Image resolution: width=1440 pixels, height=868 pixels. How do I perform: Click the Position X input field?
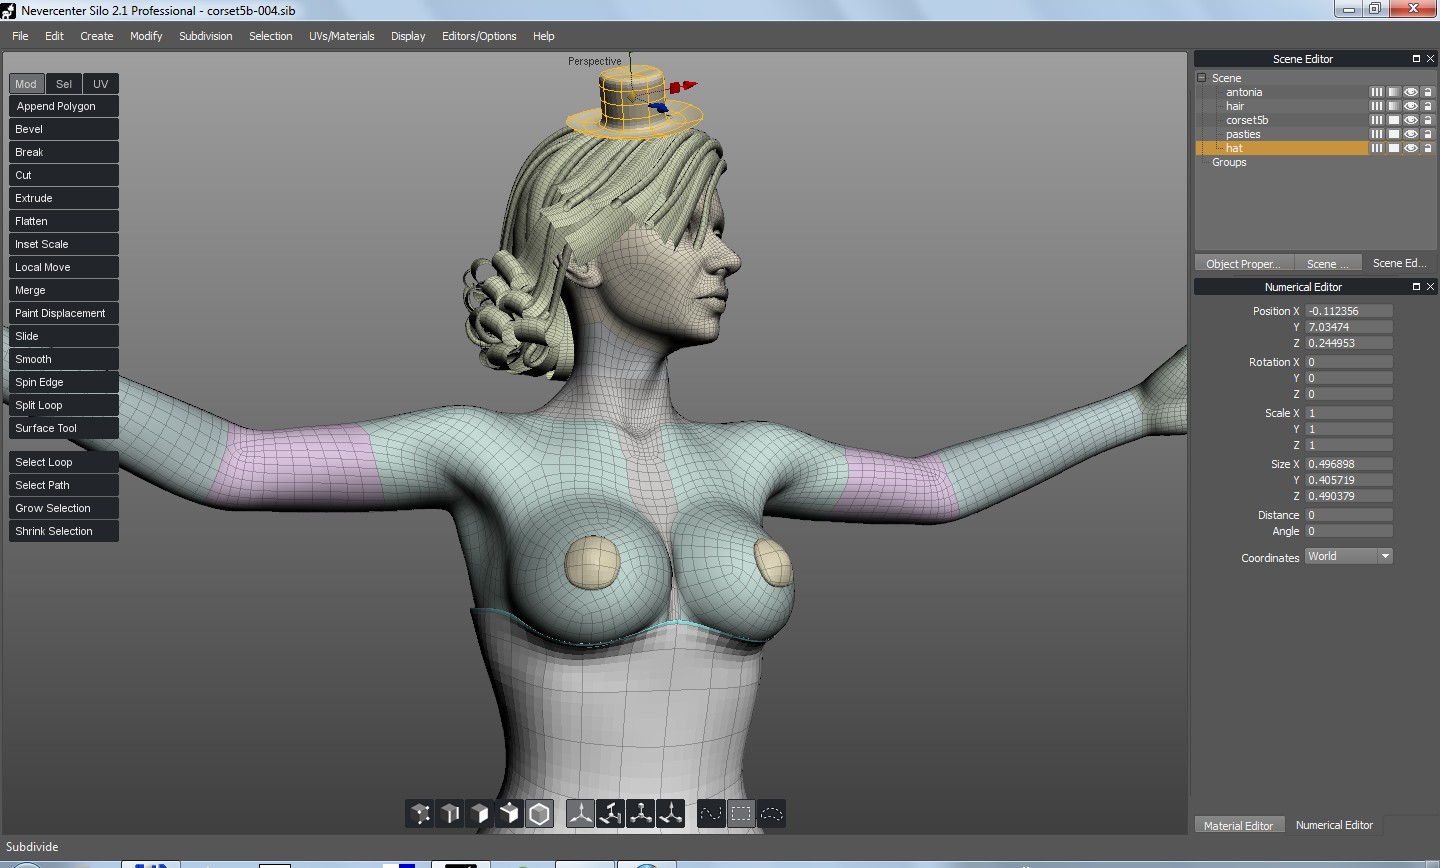pos(1348,311)
